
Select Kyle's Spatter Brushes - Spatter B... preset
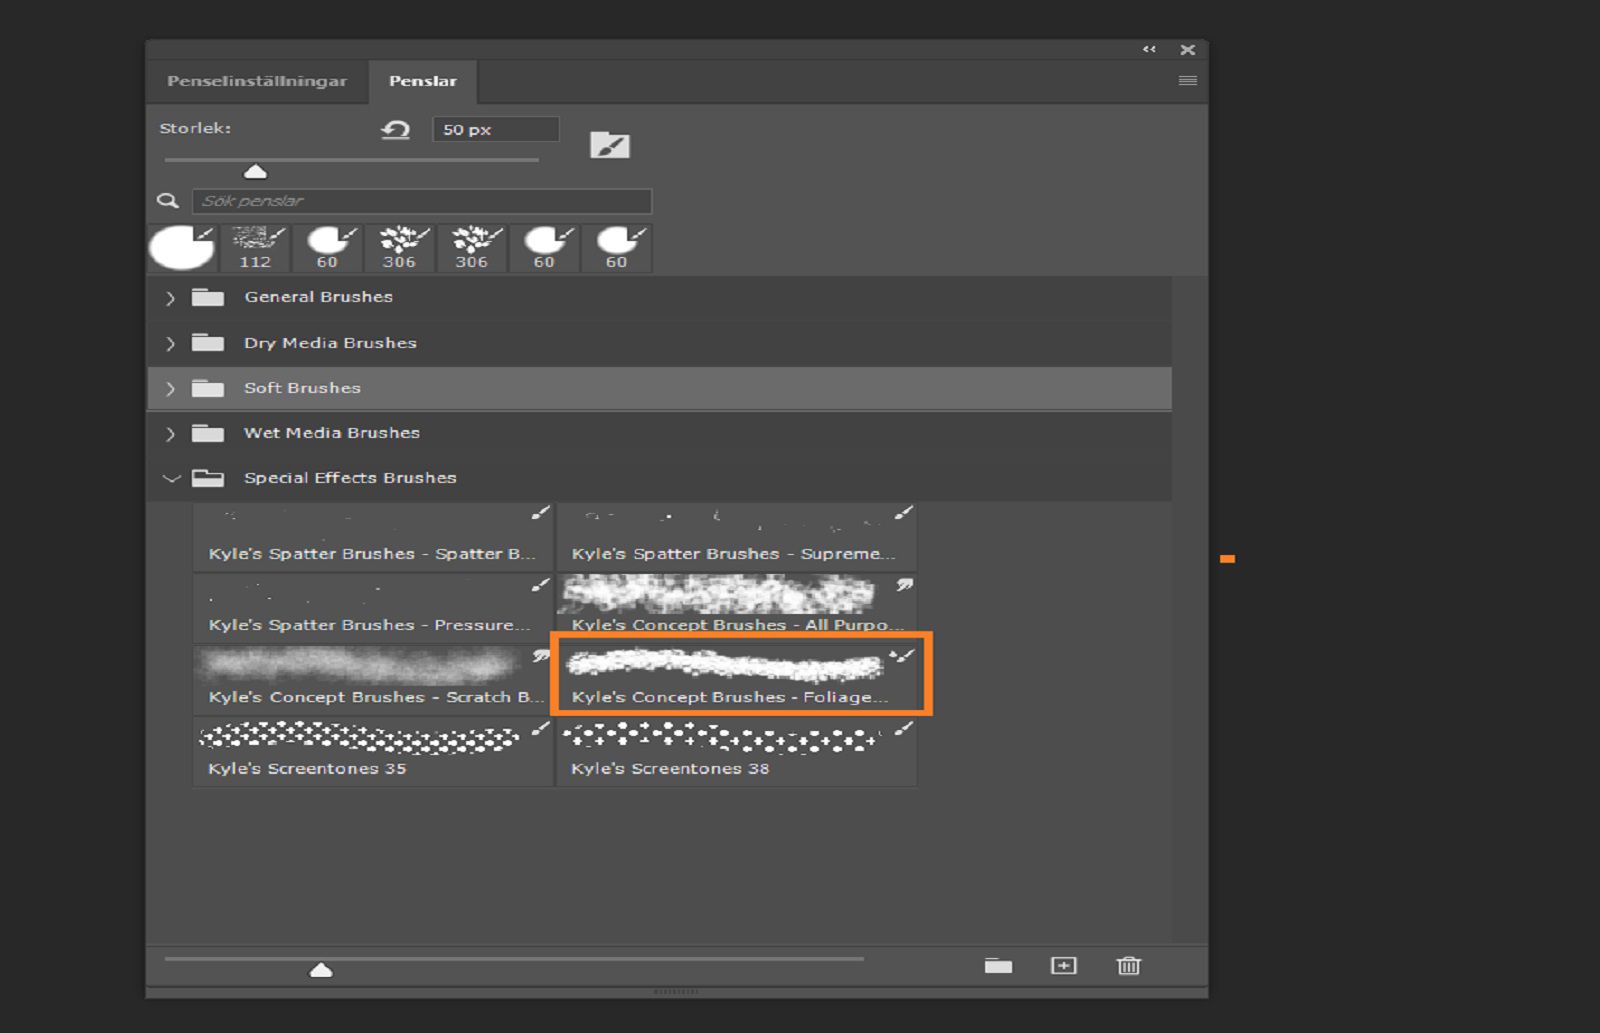tap(373, 536)
